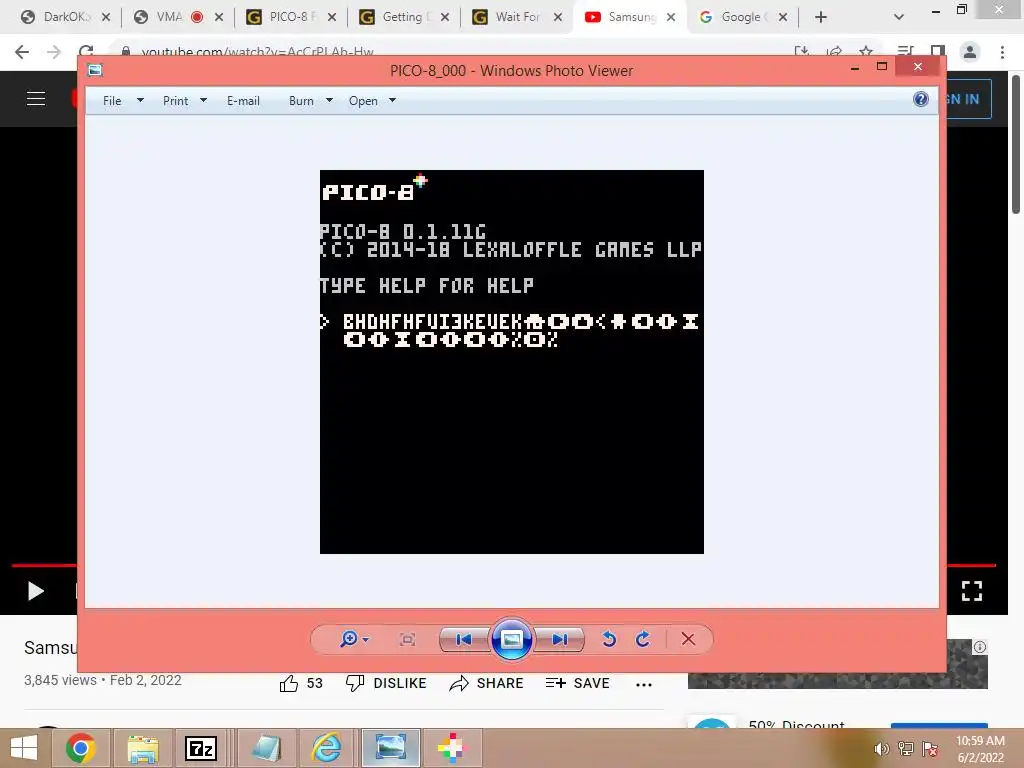Viewport: 1024px width, 768px height.
Task: Expand the Open menu in Photo Viewer
Action: pyautogui.click(x=363, y=101)
